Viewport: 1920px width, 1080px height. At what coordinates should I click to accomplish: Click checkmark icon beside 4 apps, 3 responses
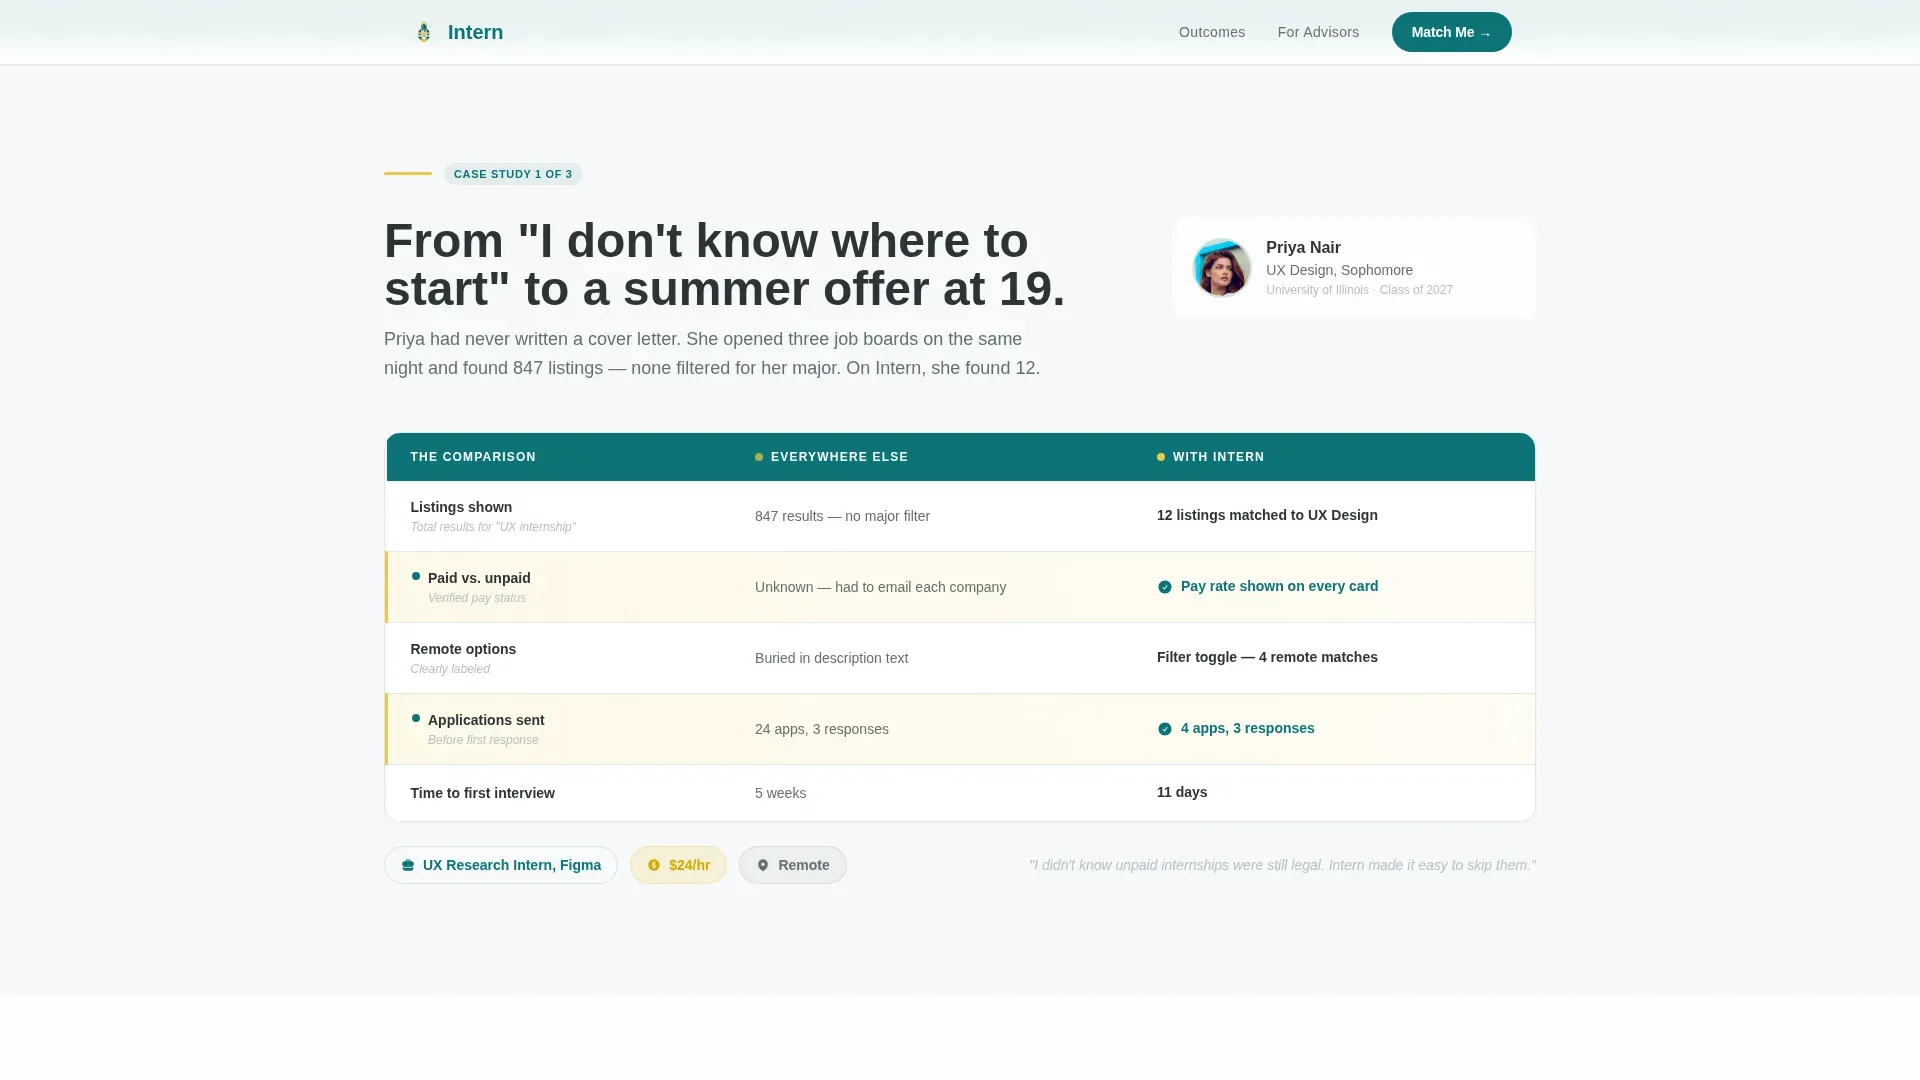pyautogui.click(x=1164, y=729)
